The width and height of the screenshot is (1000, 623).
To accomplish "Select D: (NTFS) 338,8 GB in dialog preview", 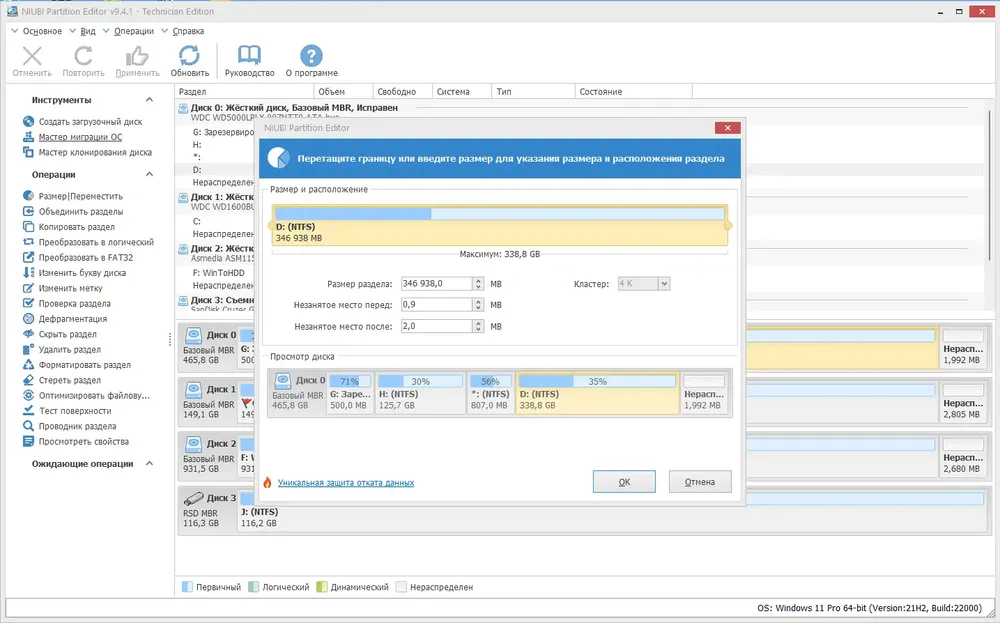I will point(598,393).
